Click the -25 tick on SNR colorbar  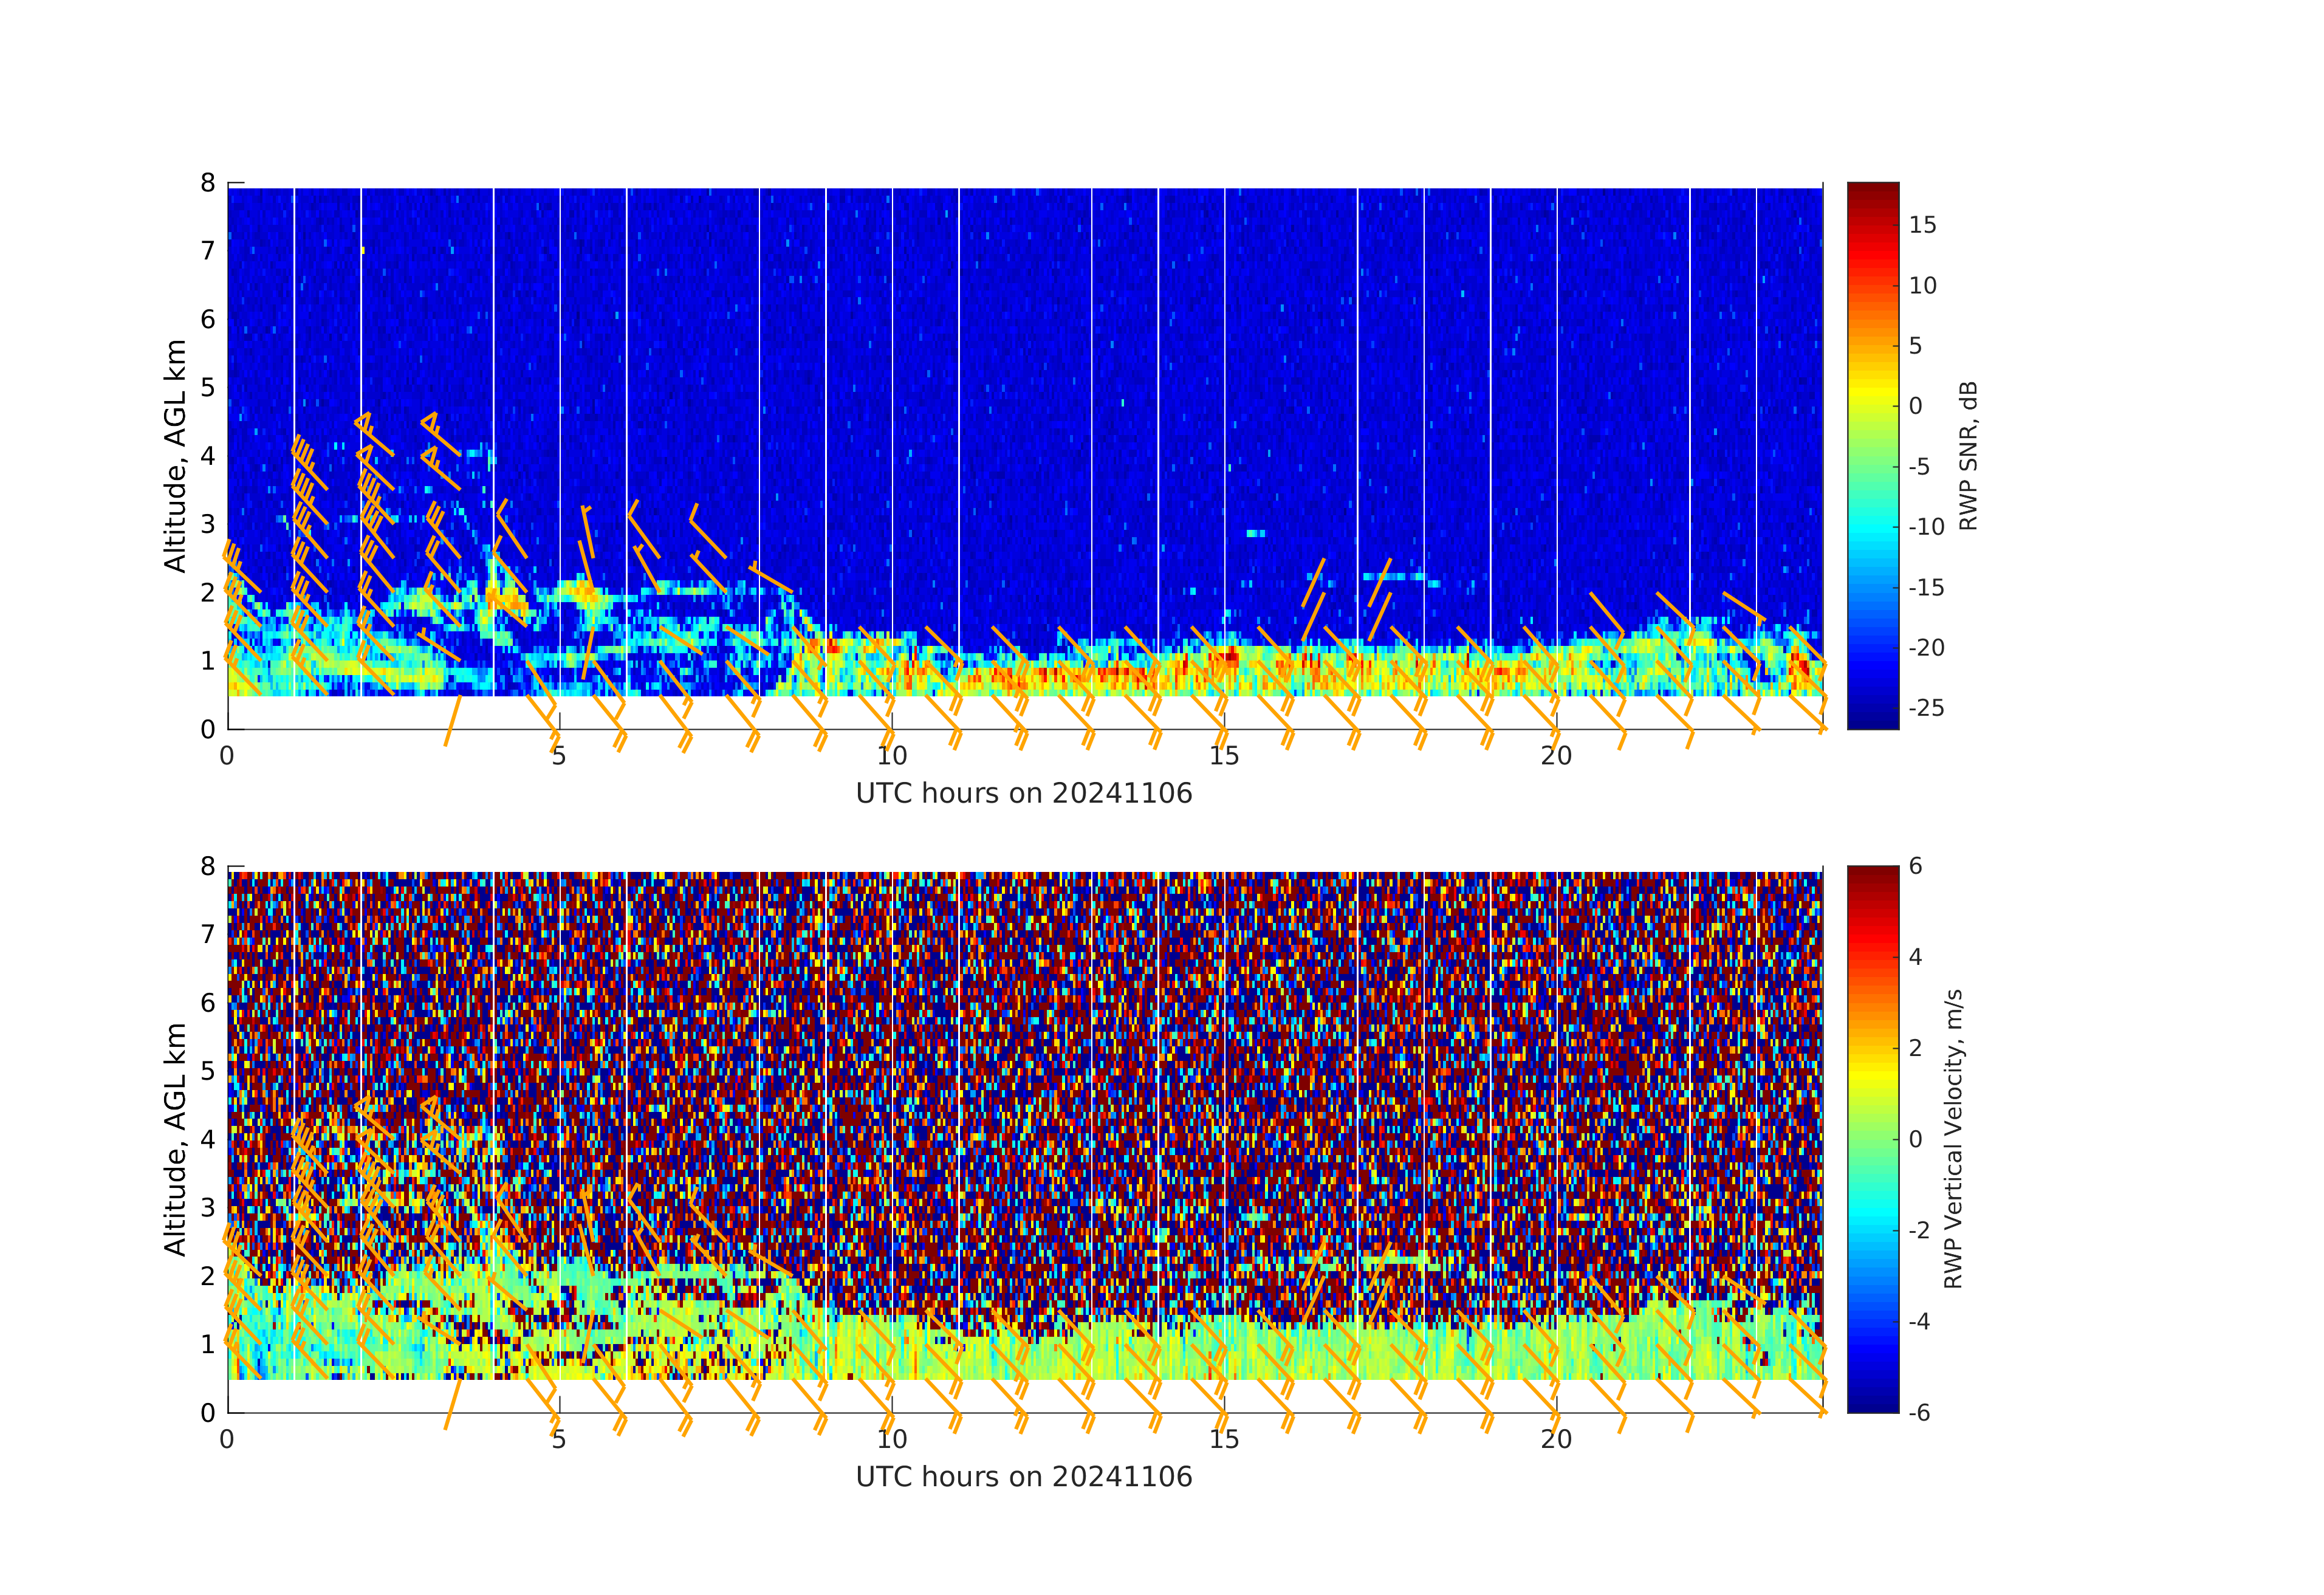pyautogui.click(x=1926, y=708)
